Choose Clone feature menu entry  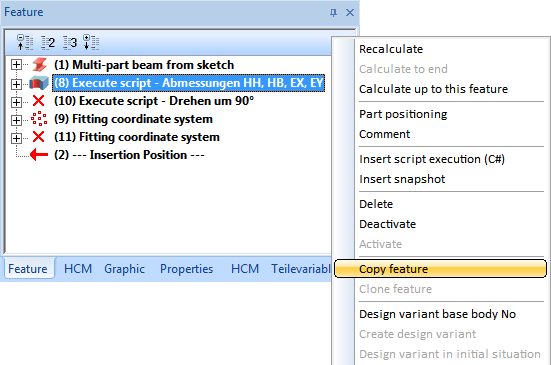point(395,289)
